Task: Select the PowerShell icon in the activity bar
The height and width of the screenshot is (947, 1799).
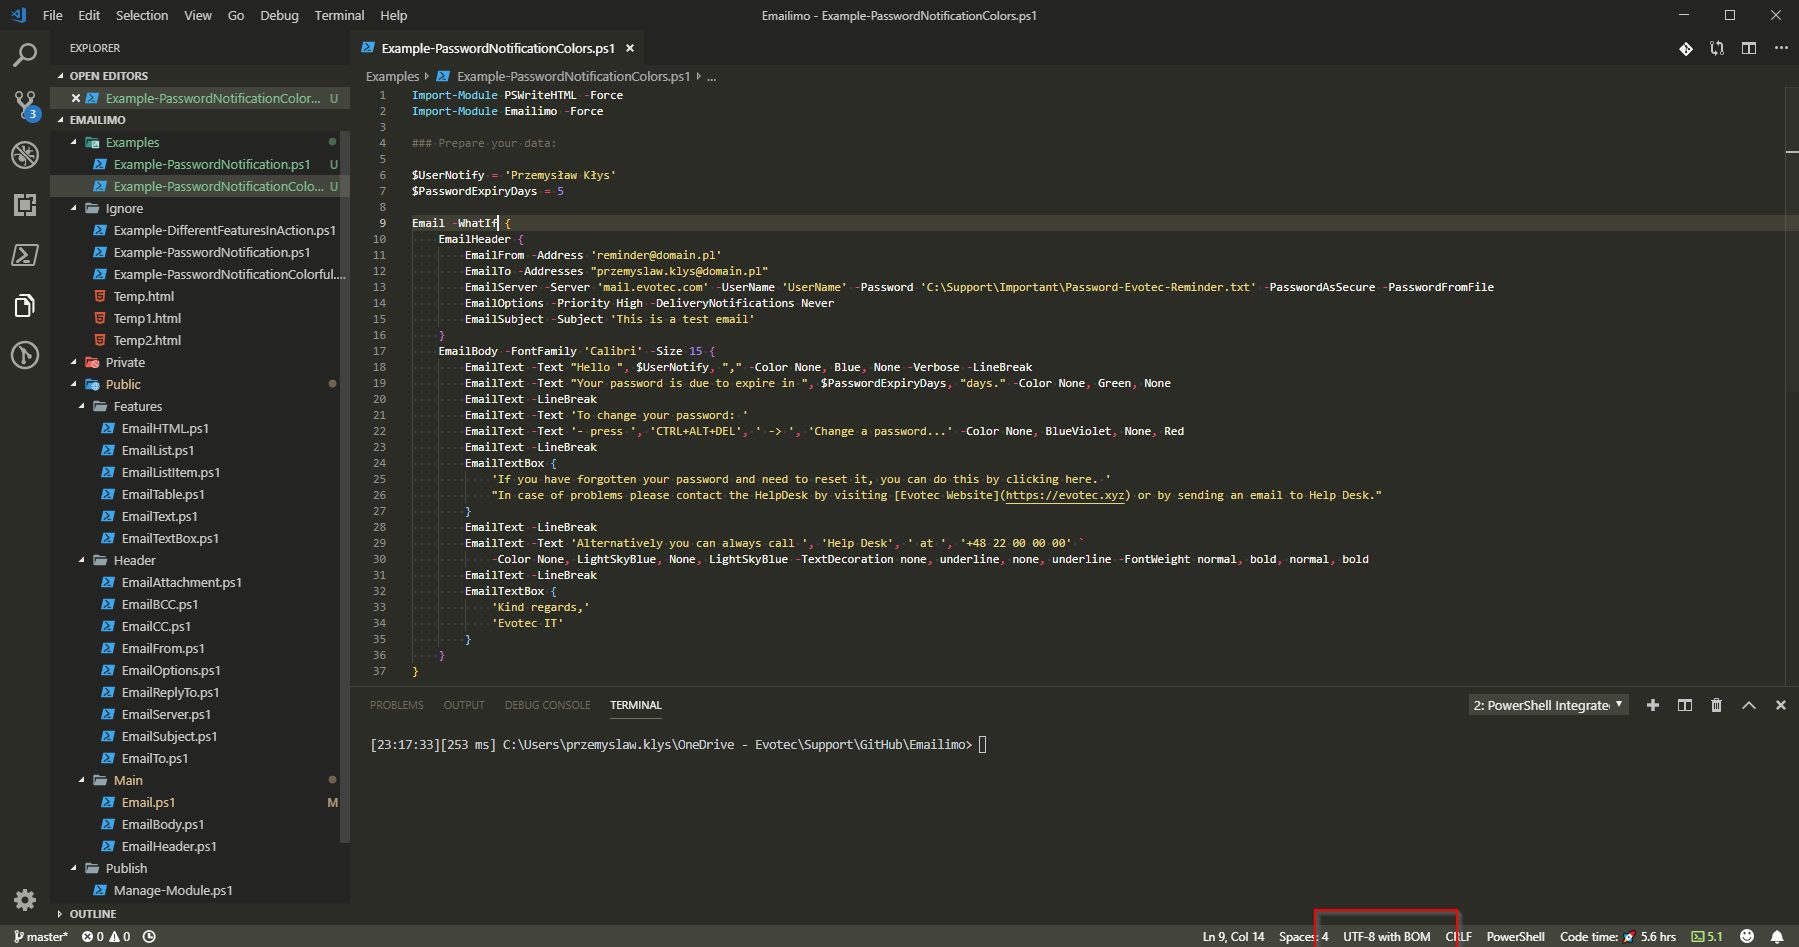Action: [25, 255]
